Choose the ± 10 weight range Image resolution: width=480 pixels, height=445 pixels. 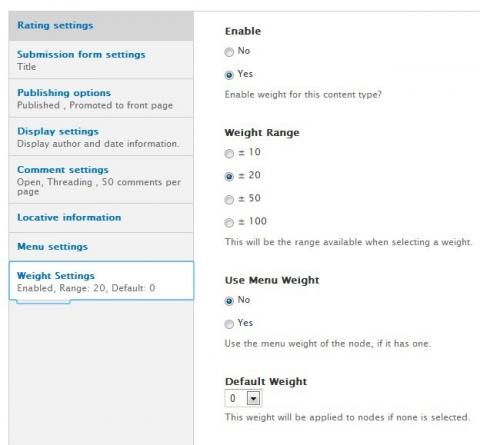(229, 154)
